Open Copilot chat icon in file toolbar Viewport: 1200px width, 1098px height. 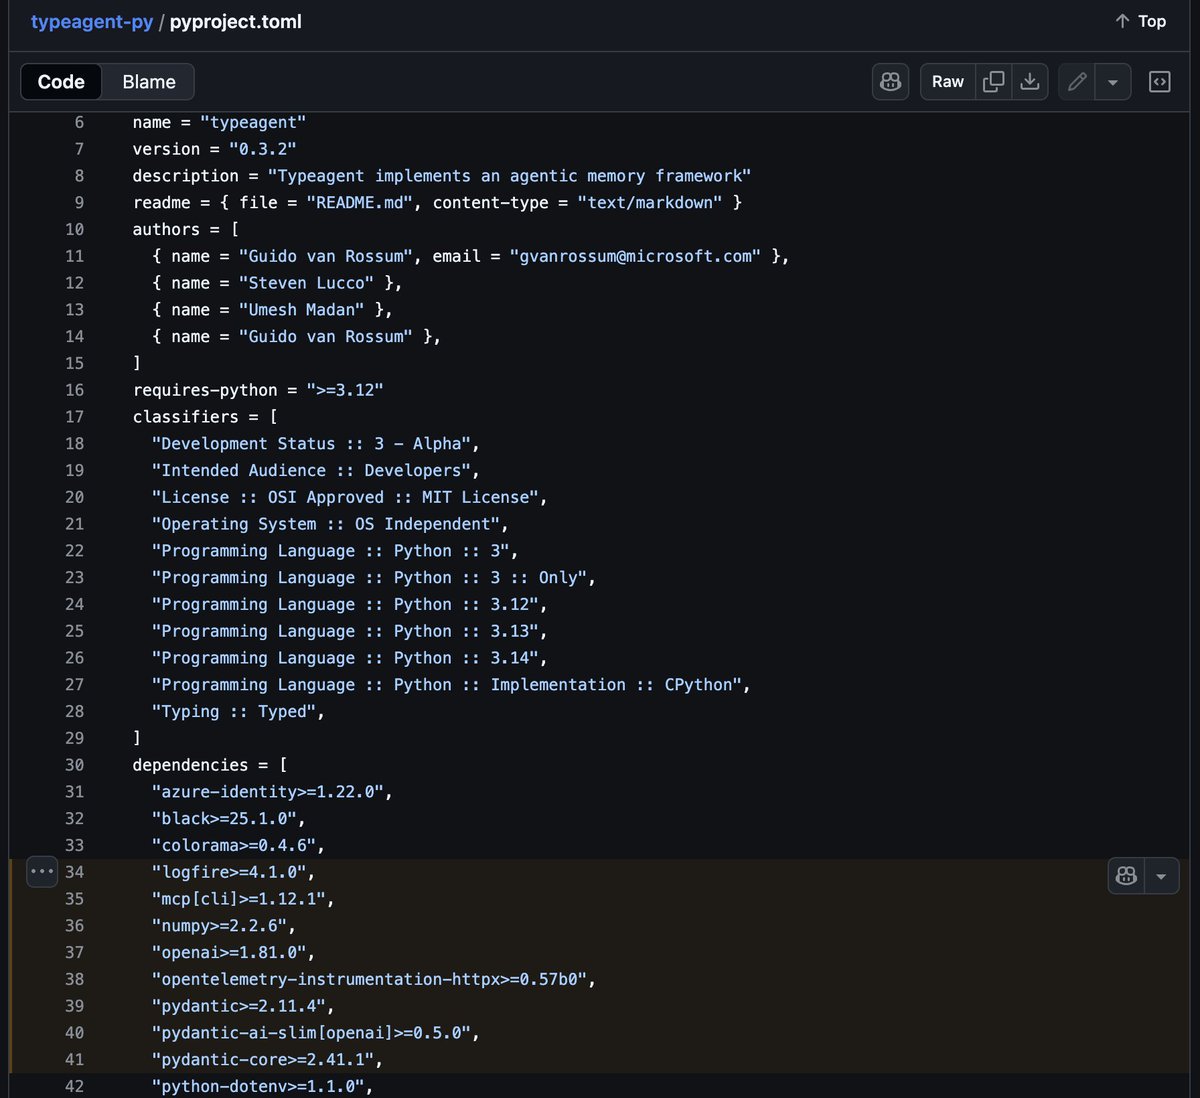tap(890, 82)
